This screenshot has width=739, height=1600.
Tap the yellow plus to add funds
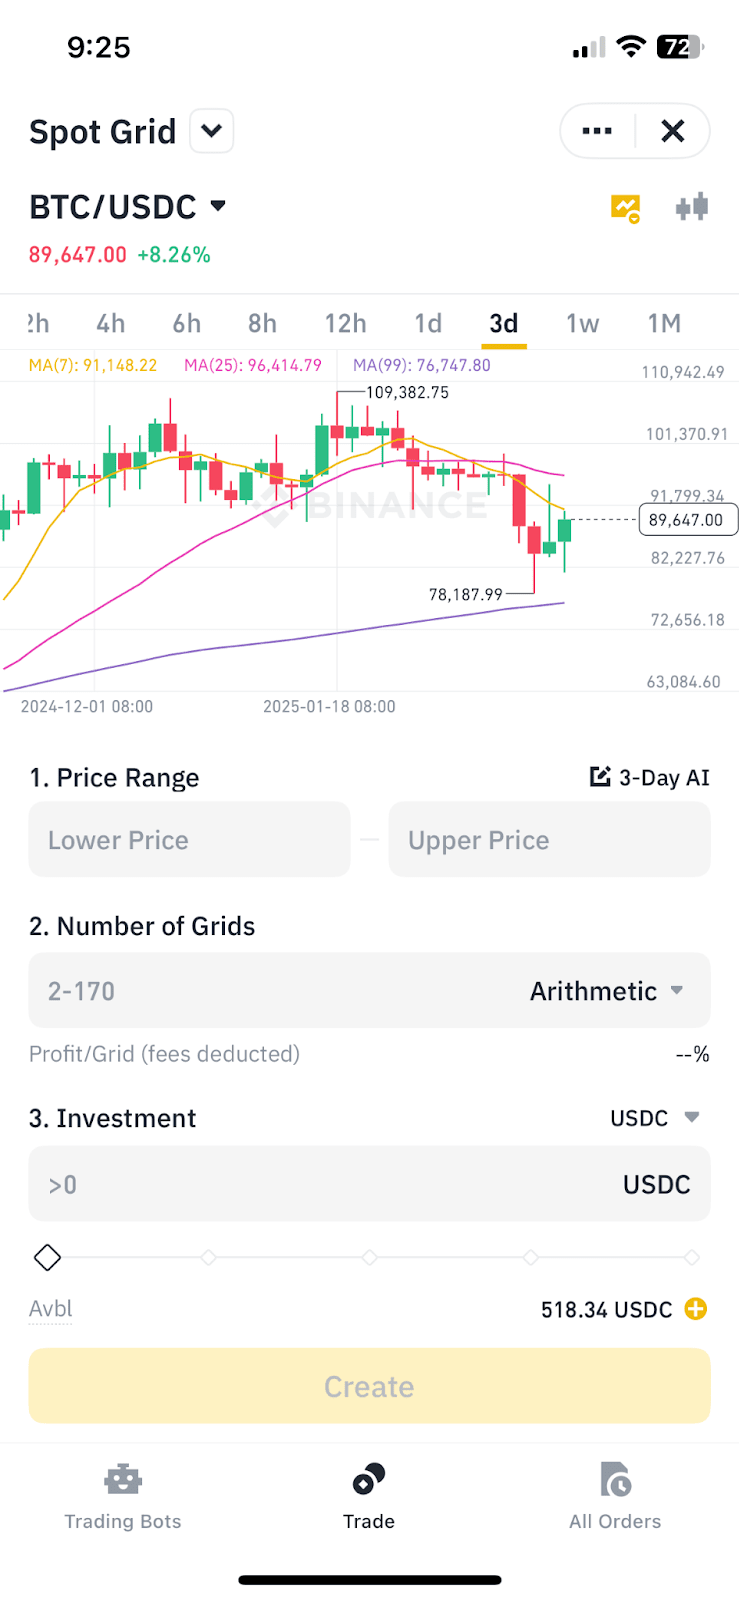pos(696,1309)
